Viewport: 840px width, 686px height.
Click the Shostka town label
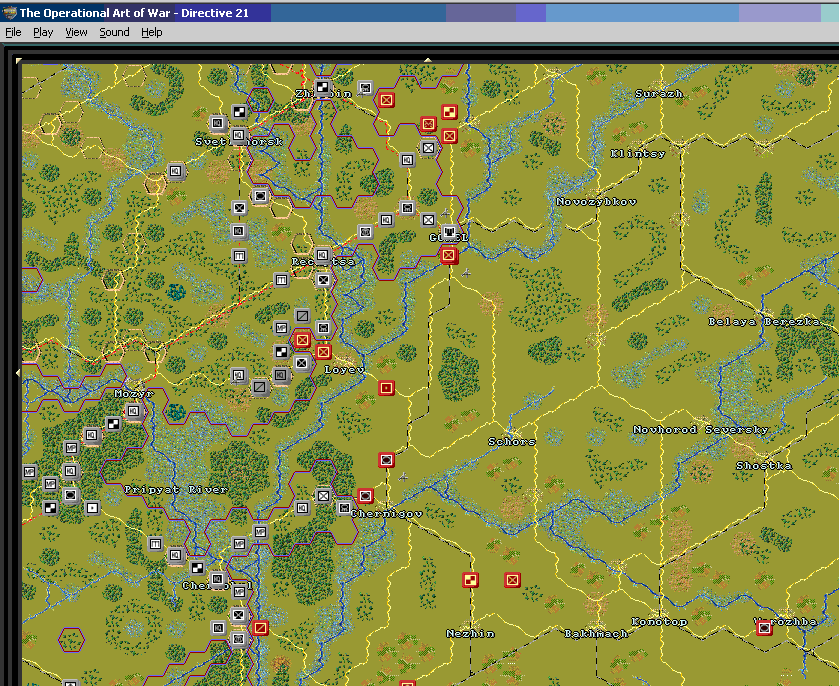point(764,466)
